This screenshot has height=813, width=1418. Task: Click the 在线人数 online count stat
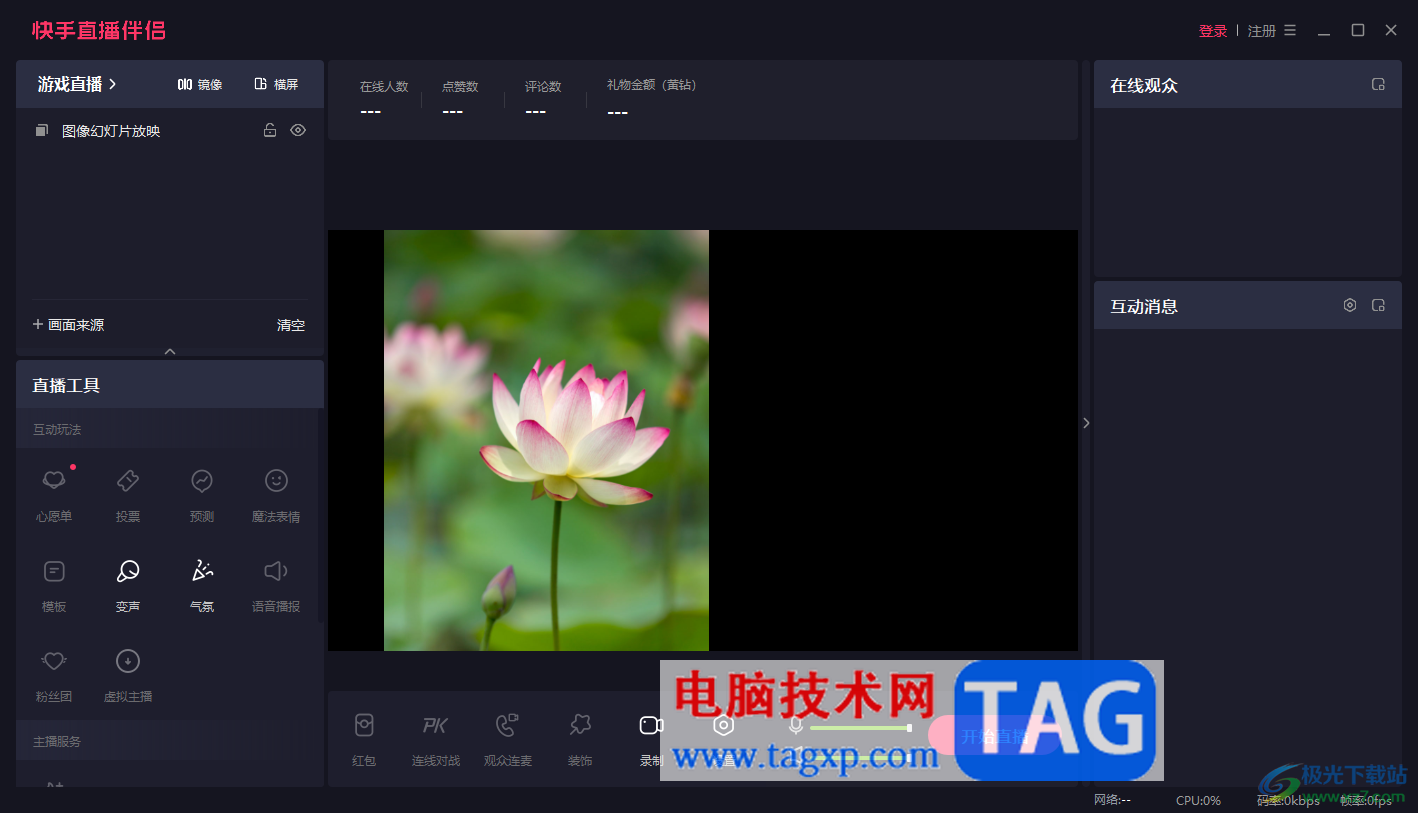pos(384,98)
